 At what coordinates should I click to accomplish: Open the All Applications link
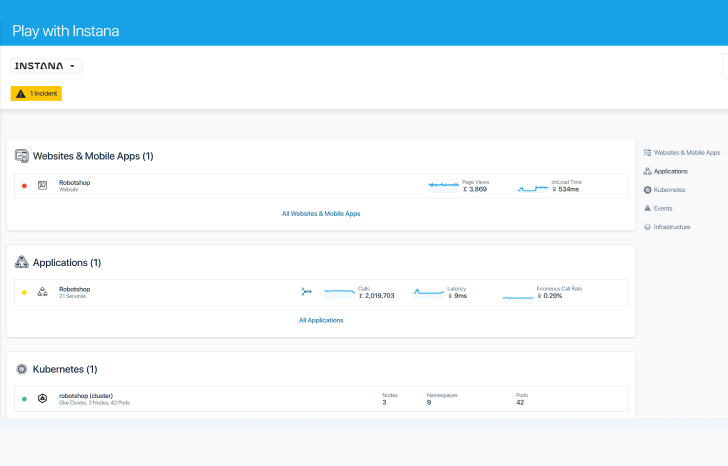tap(321, 320)
